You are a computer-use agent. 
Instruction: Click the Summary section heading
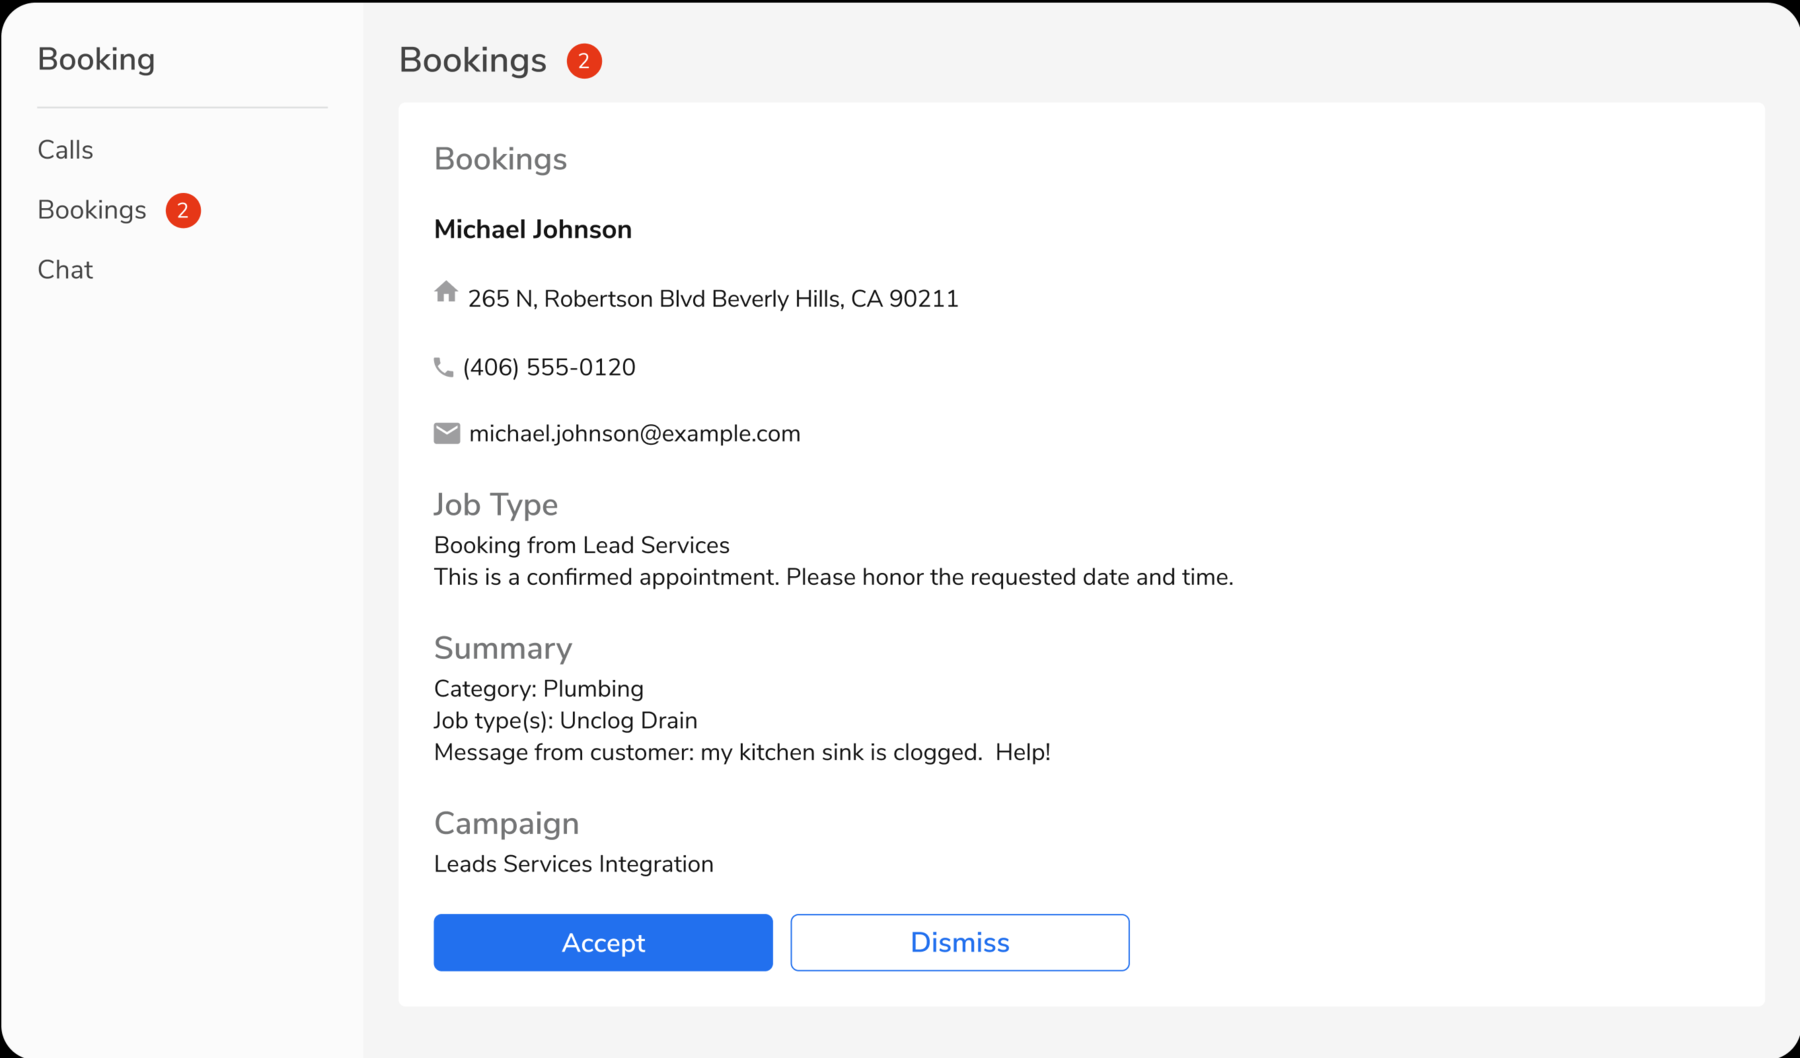coord(503,648)
